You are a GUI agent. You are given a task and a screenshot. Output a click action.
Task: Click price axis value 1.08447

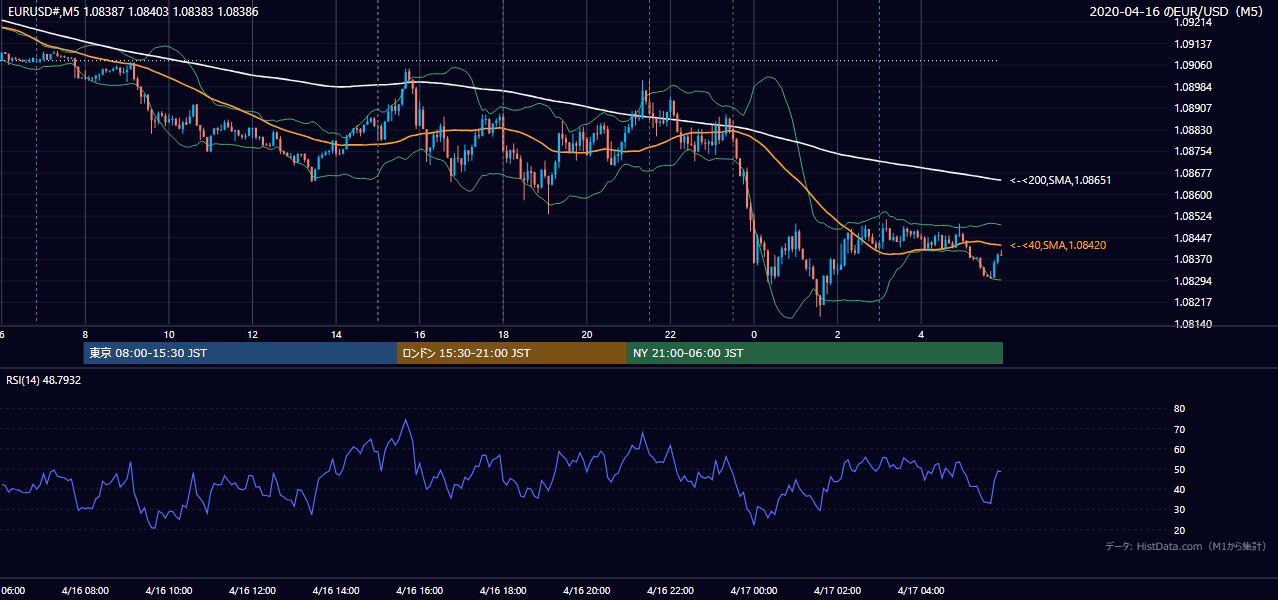[1192, 238]
